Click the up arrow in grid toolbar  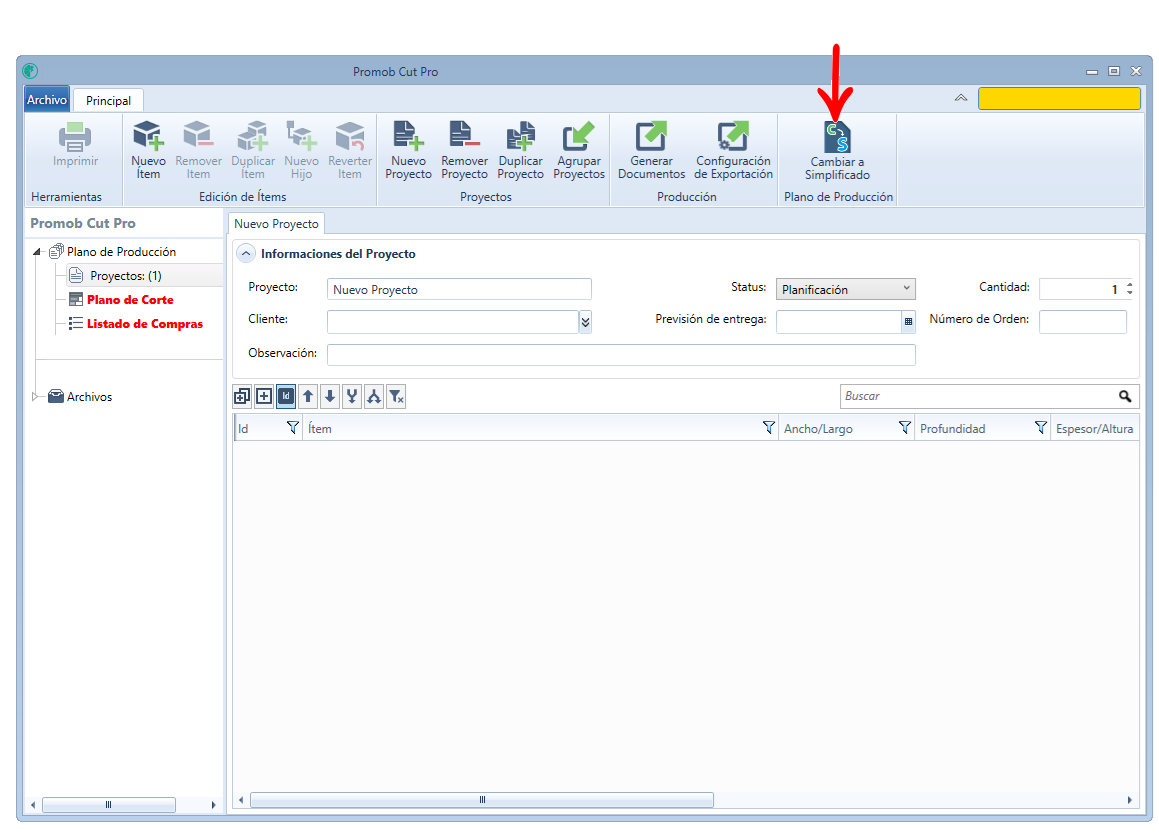pos(308,397)
